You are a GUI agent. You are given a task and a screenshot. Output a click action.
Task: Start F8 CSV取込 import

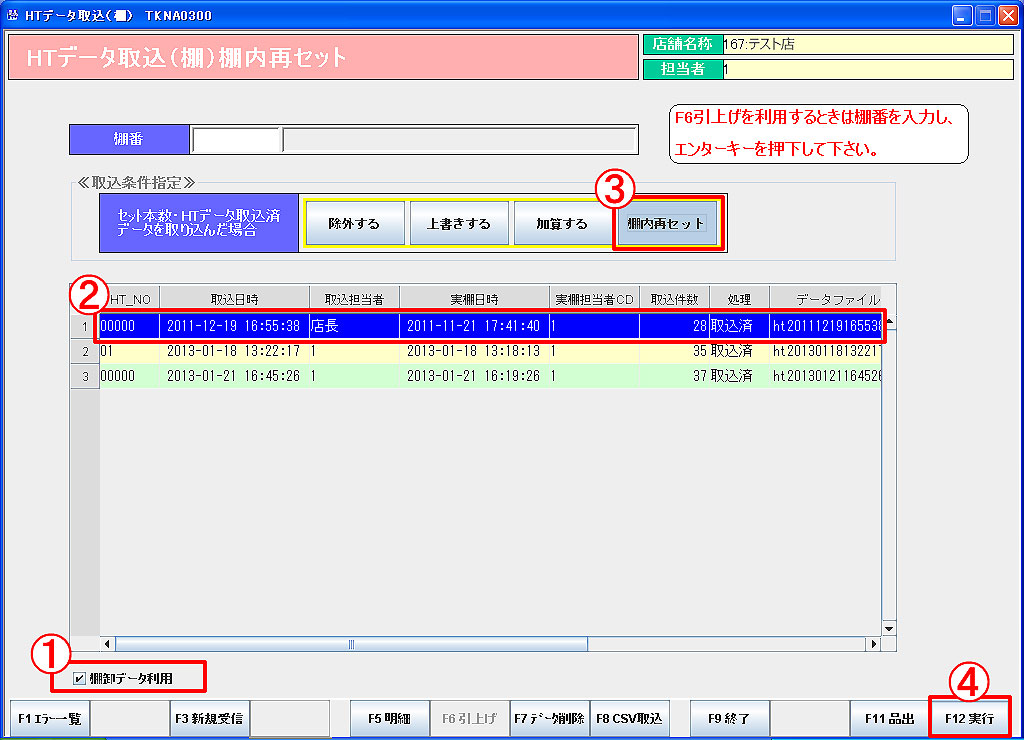pyautogui.click(x=629, y=718)
